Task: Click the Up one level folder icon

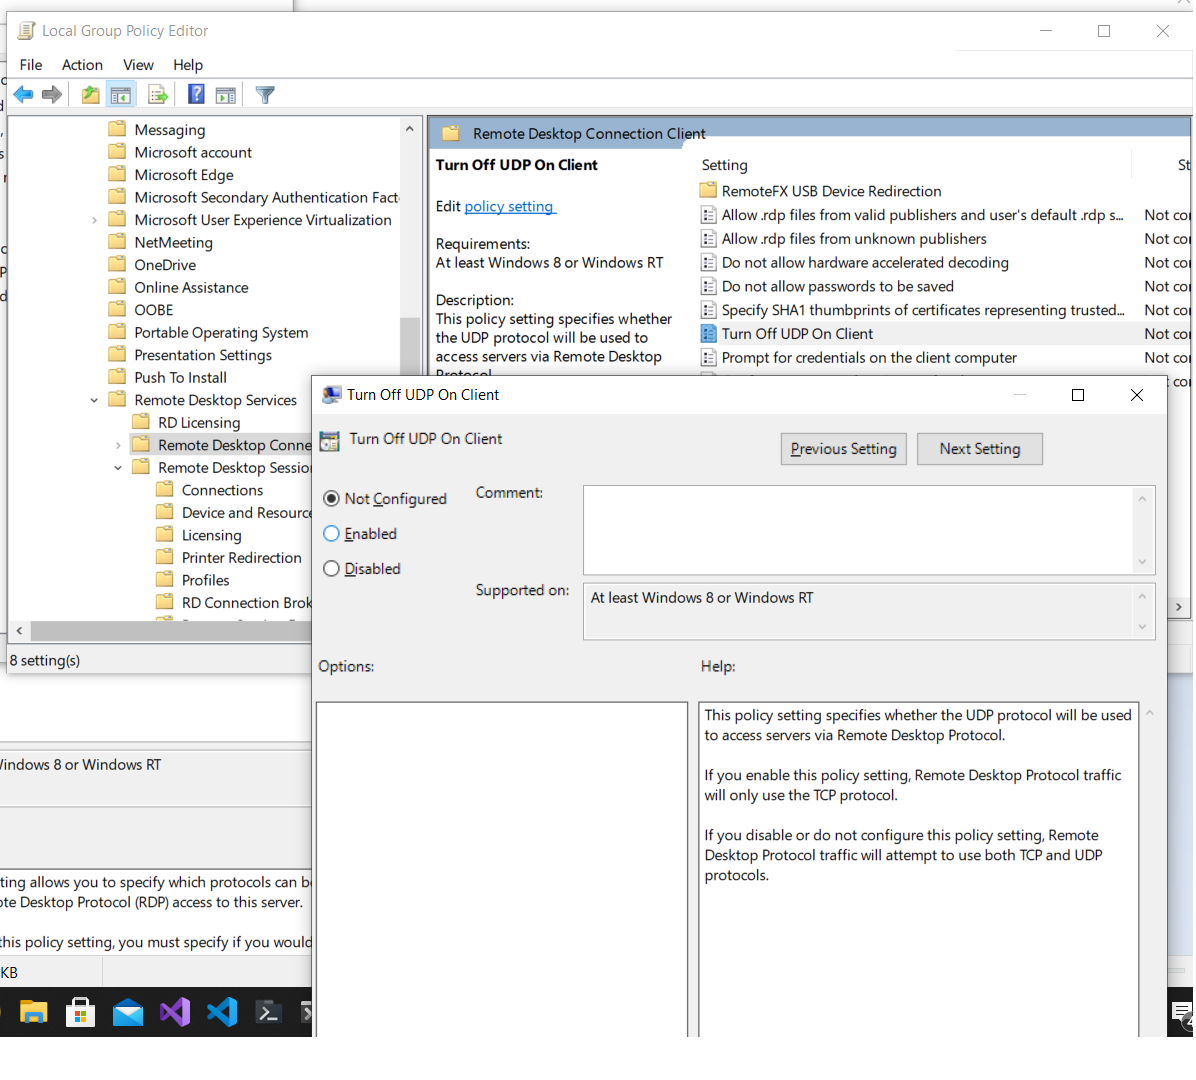Action: pos(91,95)
